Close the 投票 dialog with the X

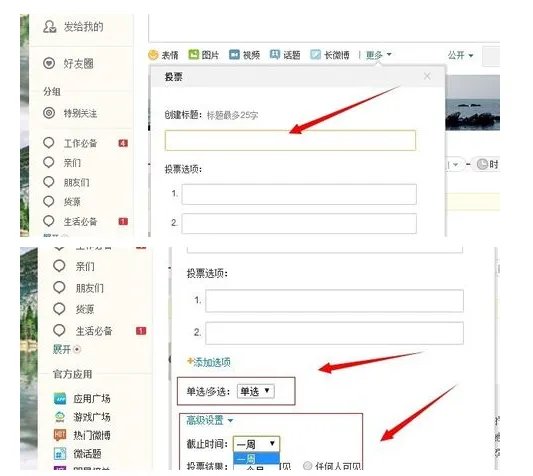tap(427, 76)
